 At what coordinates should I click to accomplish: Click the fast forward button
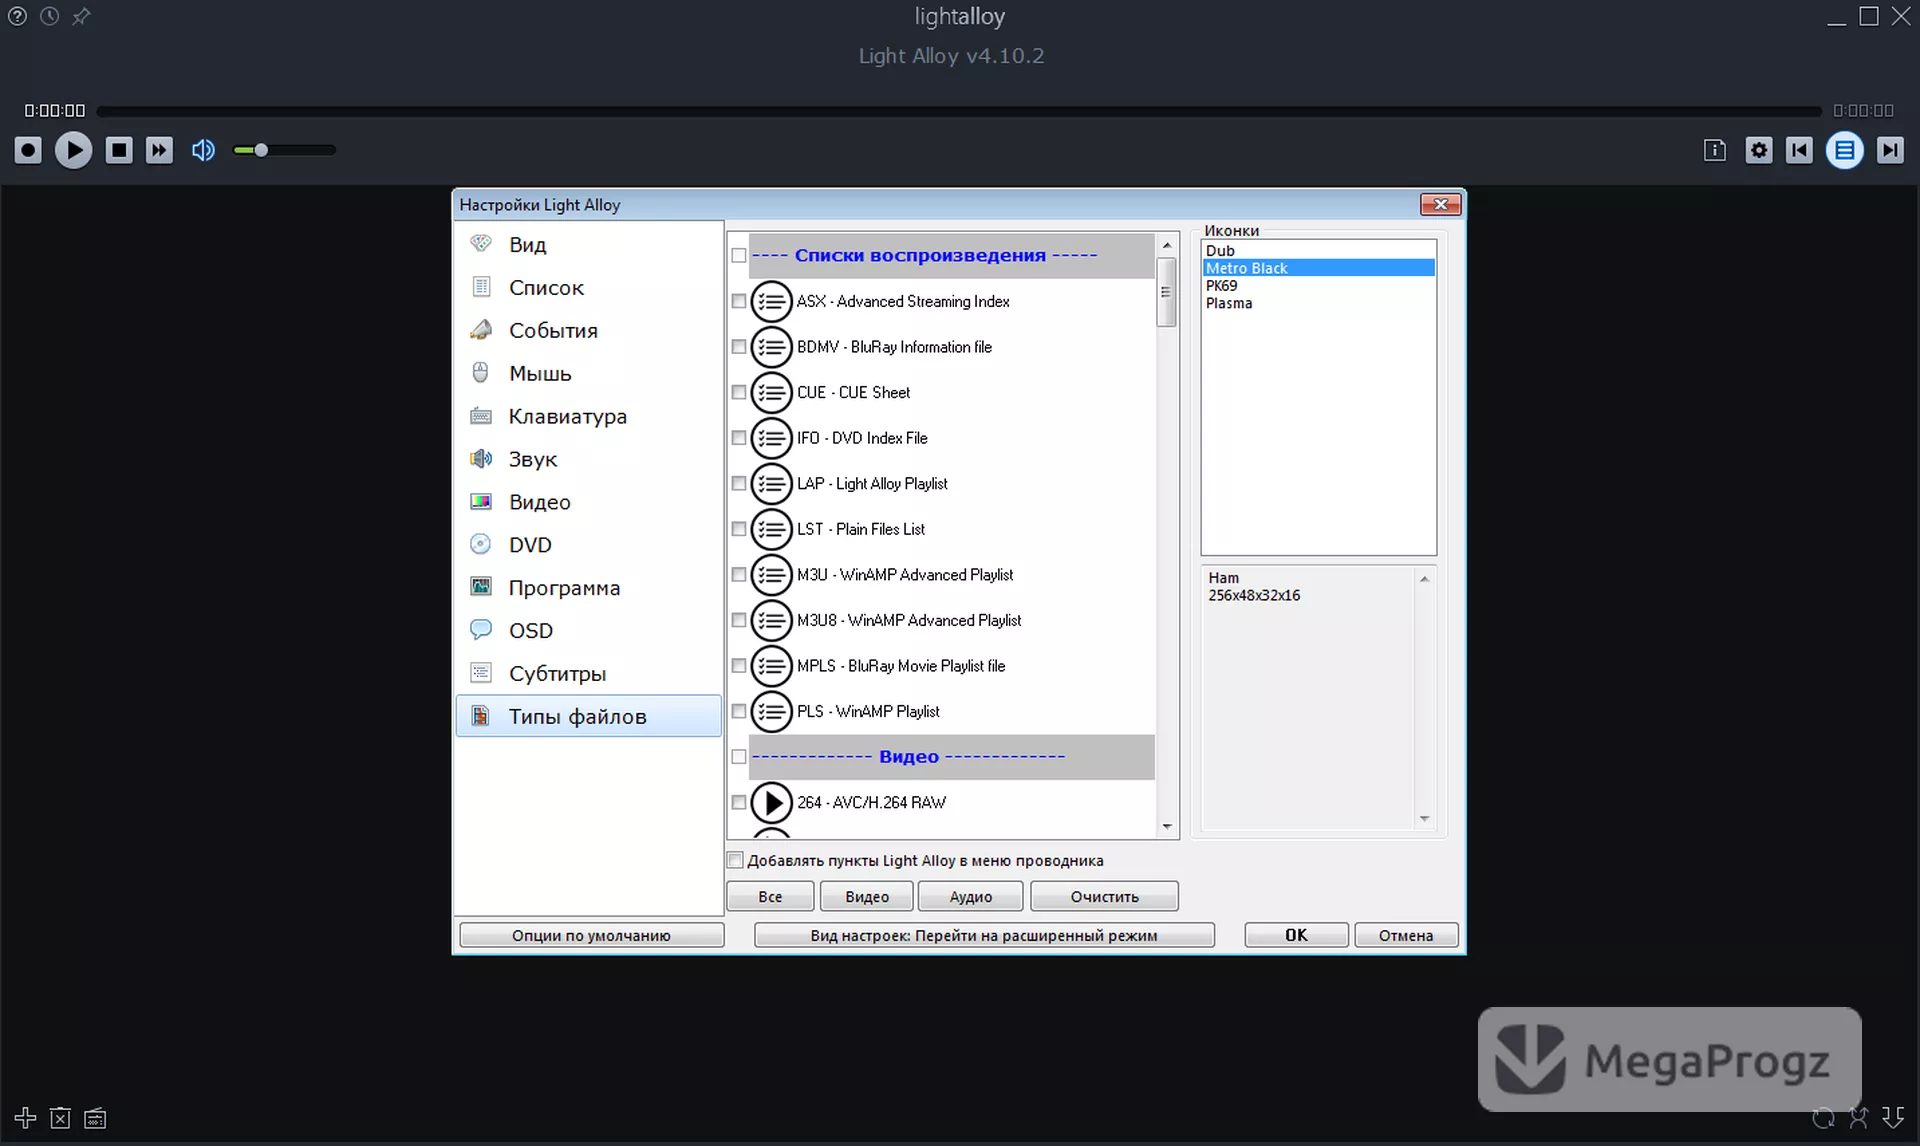point(159,150)
